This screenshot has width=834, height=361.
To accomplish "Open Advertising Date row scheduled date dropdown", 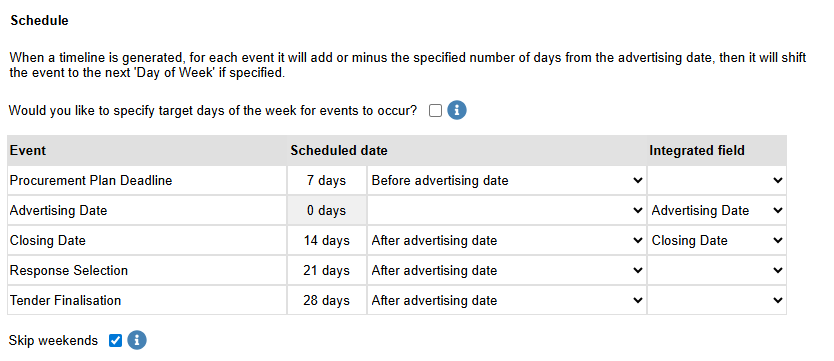I will tap(506, 211).
